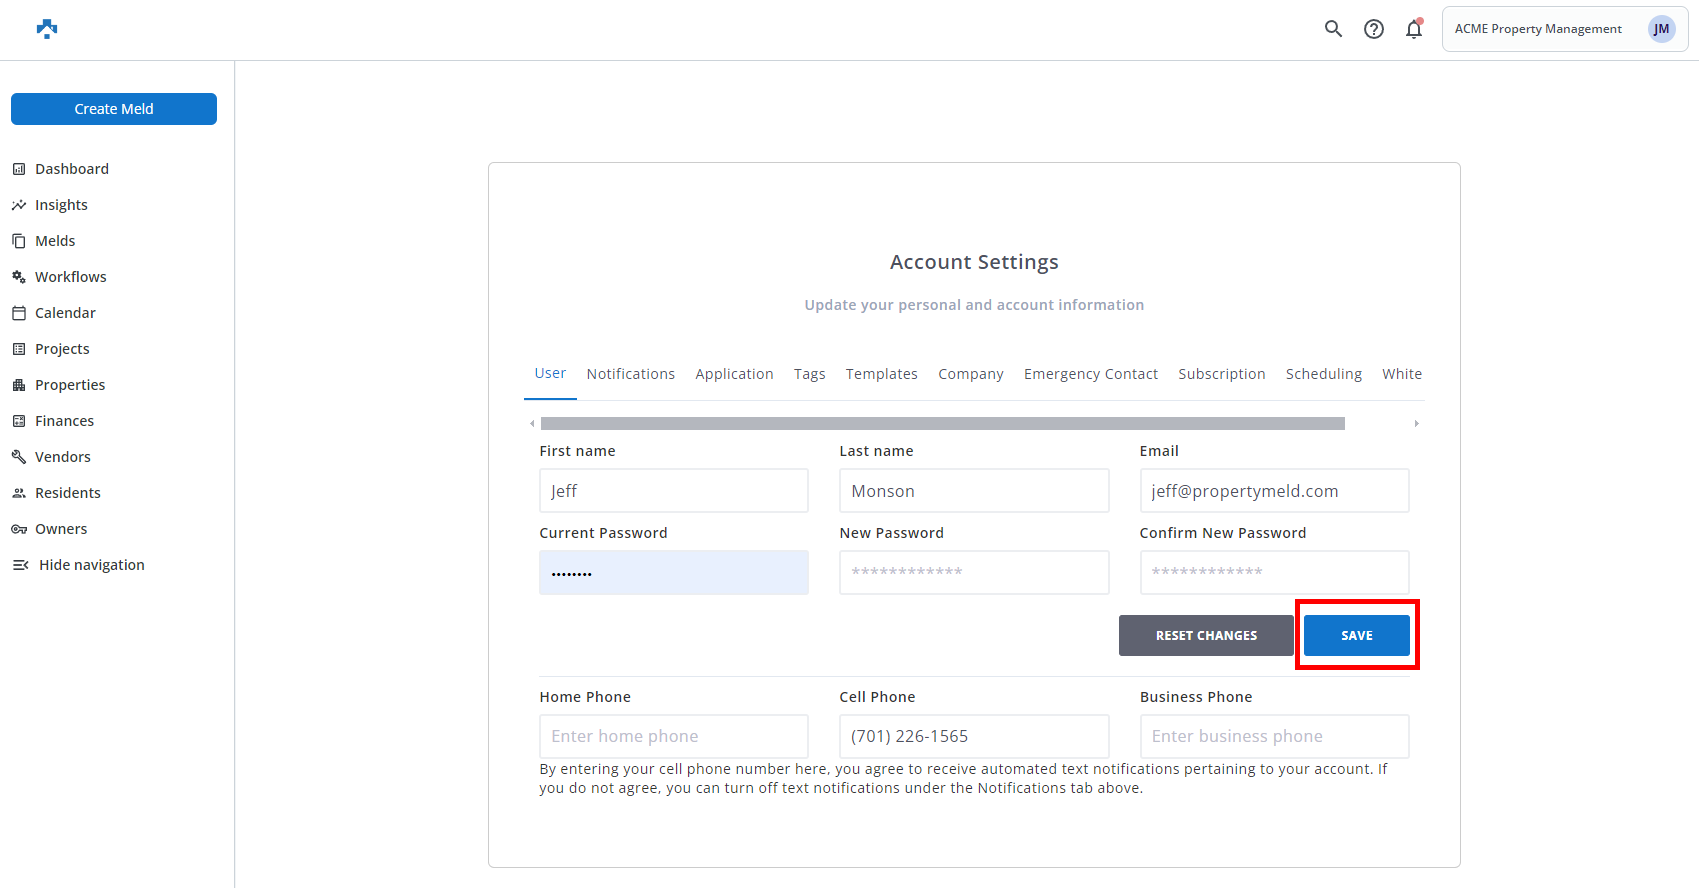
Task: Open Vendors in the sidebar
Action: [x=62, y=457]
